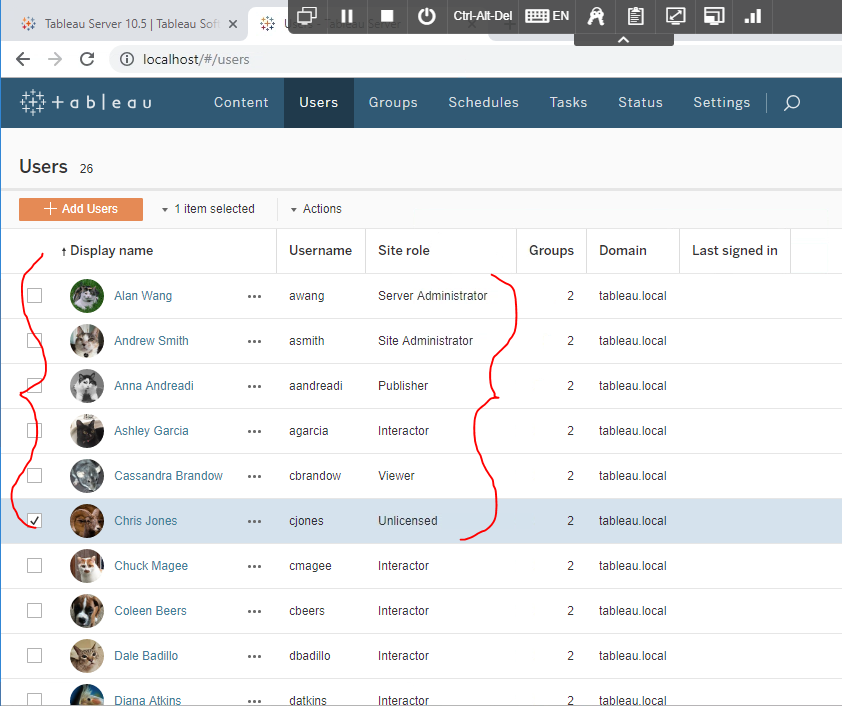Click the Add Users button
This screenshot has width=842, height=706.
click(81, 209)
